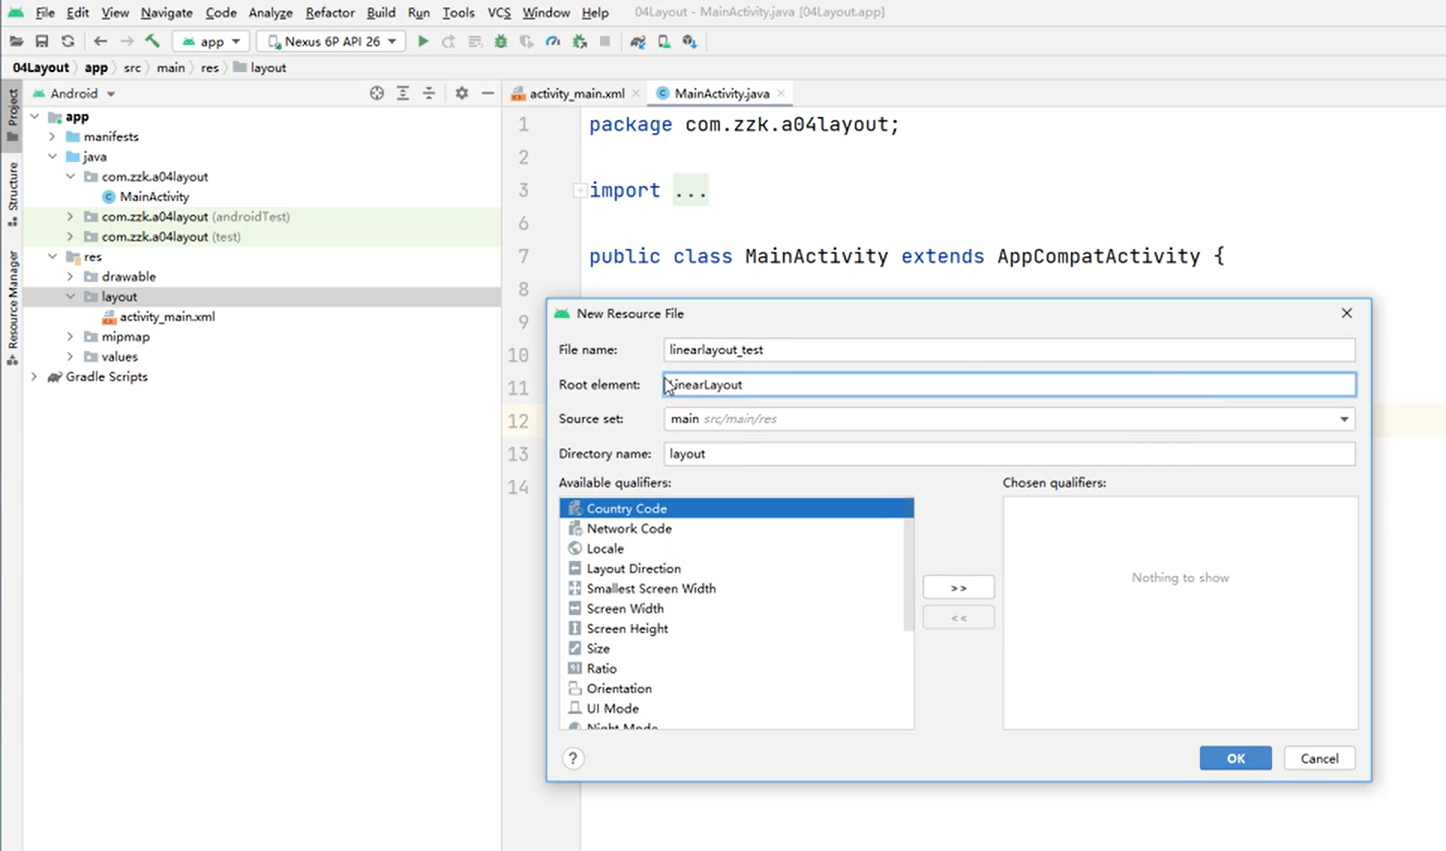Click the Back navigation arrow

(100, 41)
